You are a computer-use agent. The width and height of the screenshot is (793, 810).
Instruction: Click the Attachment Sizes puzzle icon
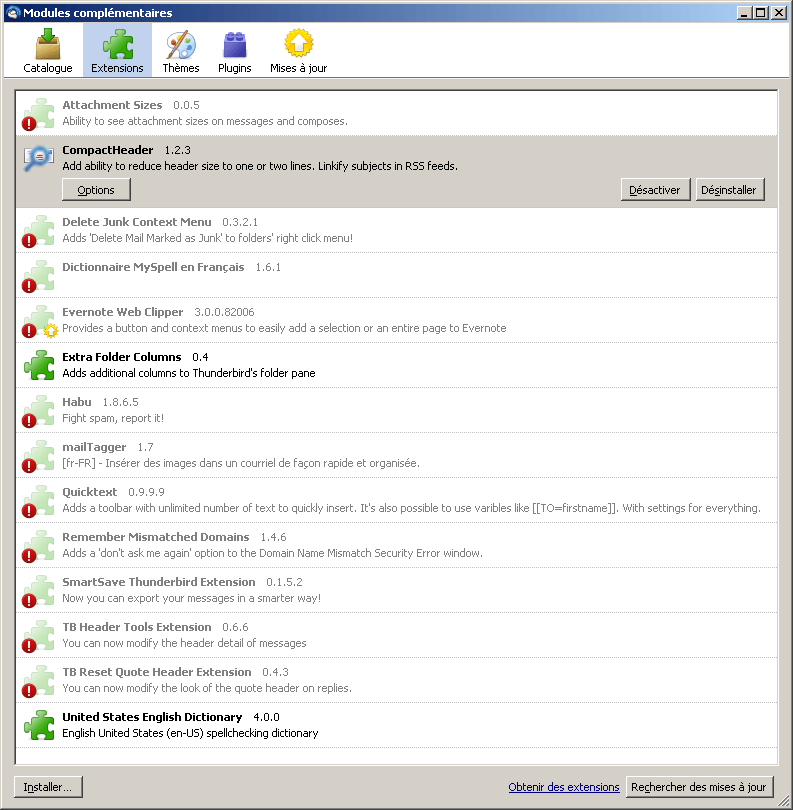(39, 114)
